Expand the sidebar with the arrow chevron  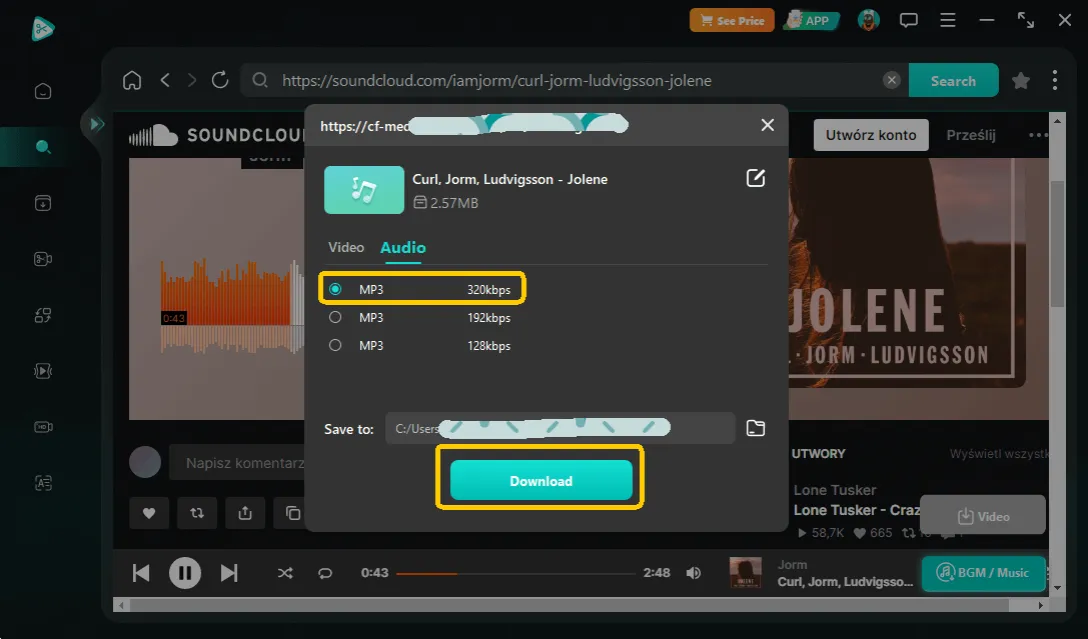(x=96, y=123)
